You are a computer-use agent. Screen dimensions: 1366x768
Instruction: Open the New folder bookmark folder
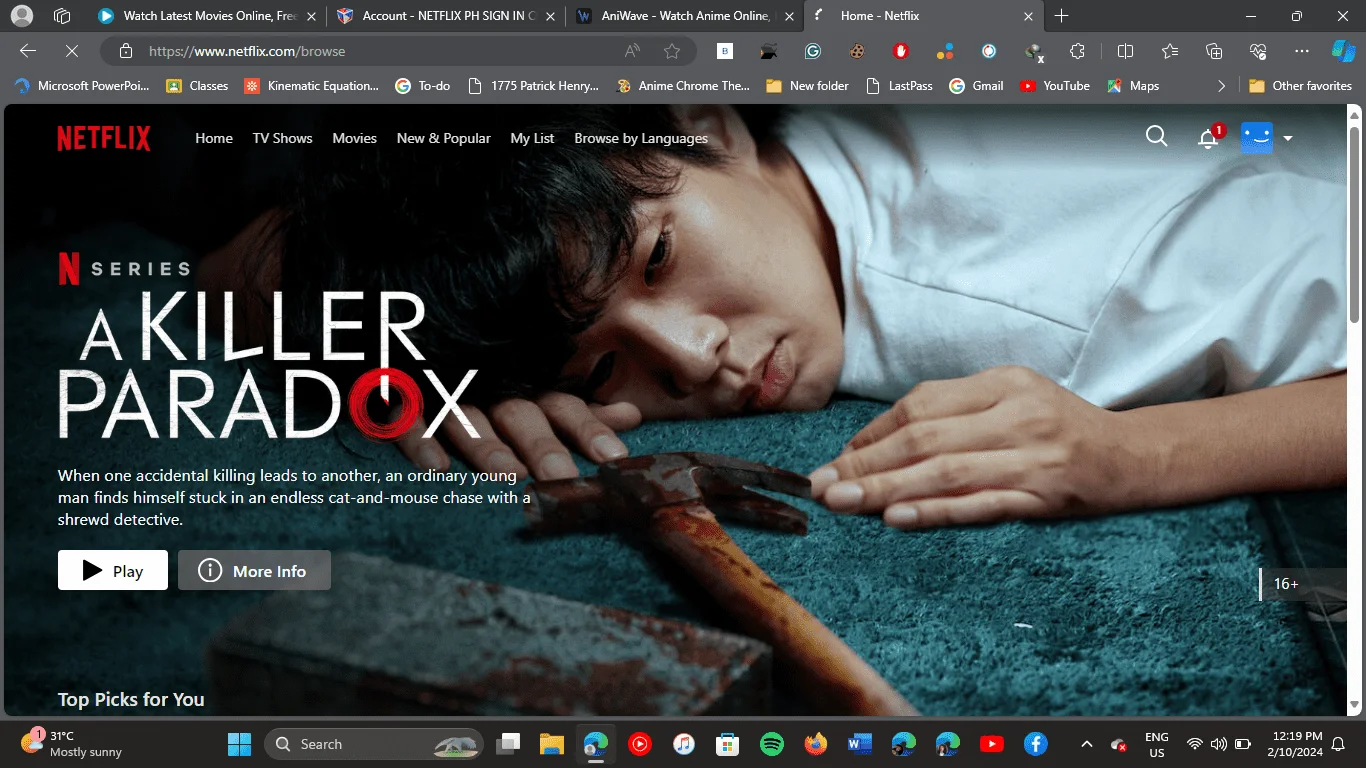pyautogui.click(x=807, y=86)
